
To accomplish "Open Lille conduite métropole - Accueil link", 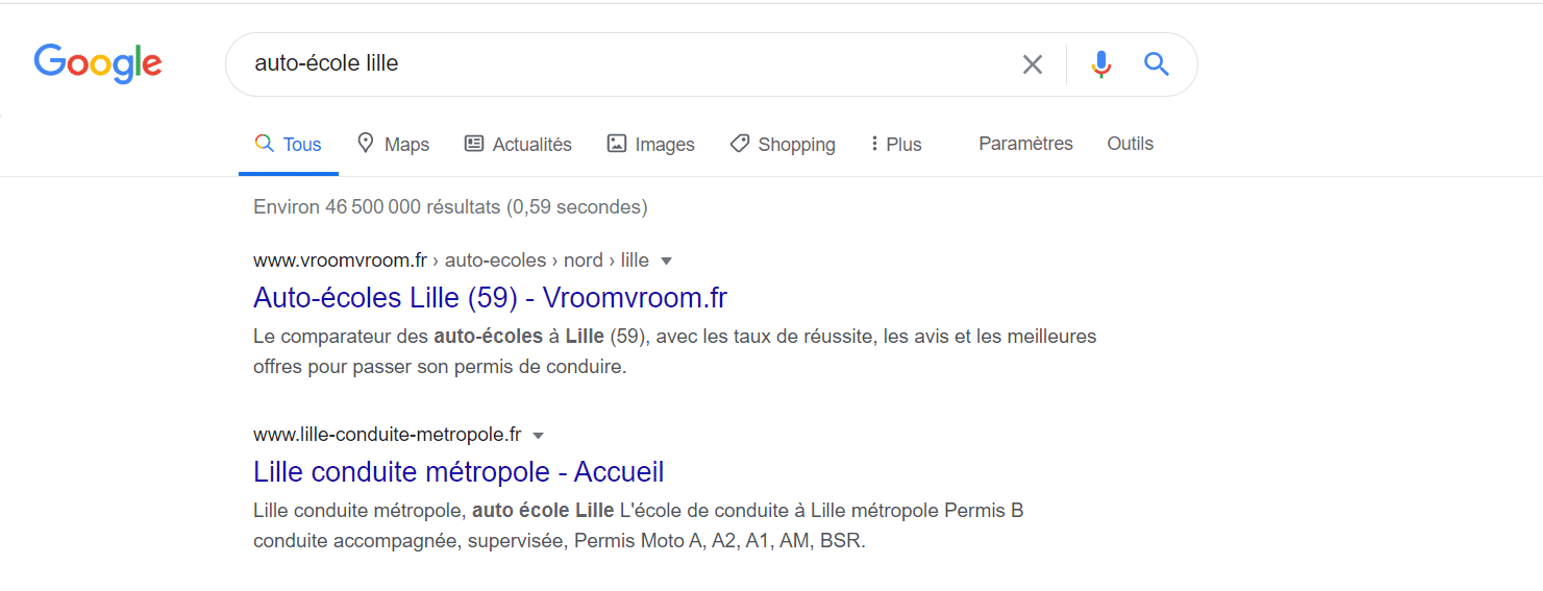I will pos(459,471).
